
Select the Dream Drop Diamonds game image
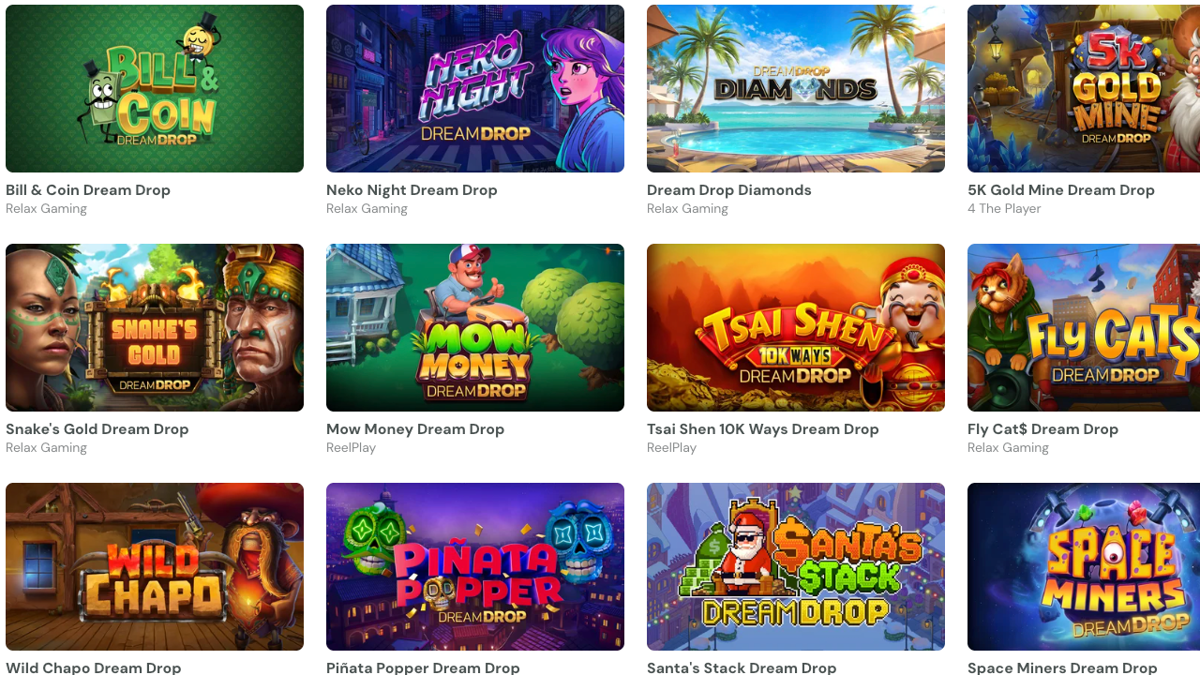[796, 89]
